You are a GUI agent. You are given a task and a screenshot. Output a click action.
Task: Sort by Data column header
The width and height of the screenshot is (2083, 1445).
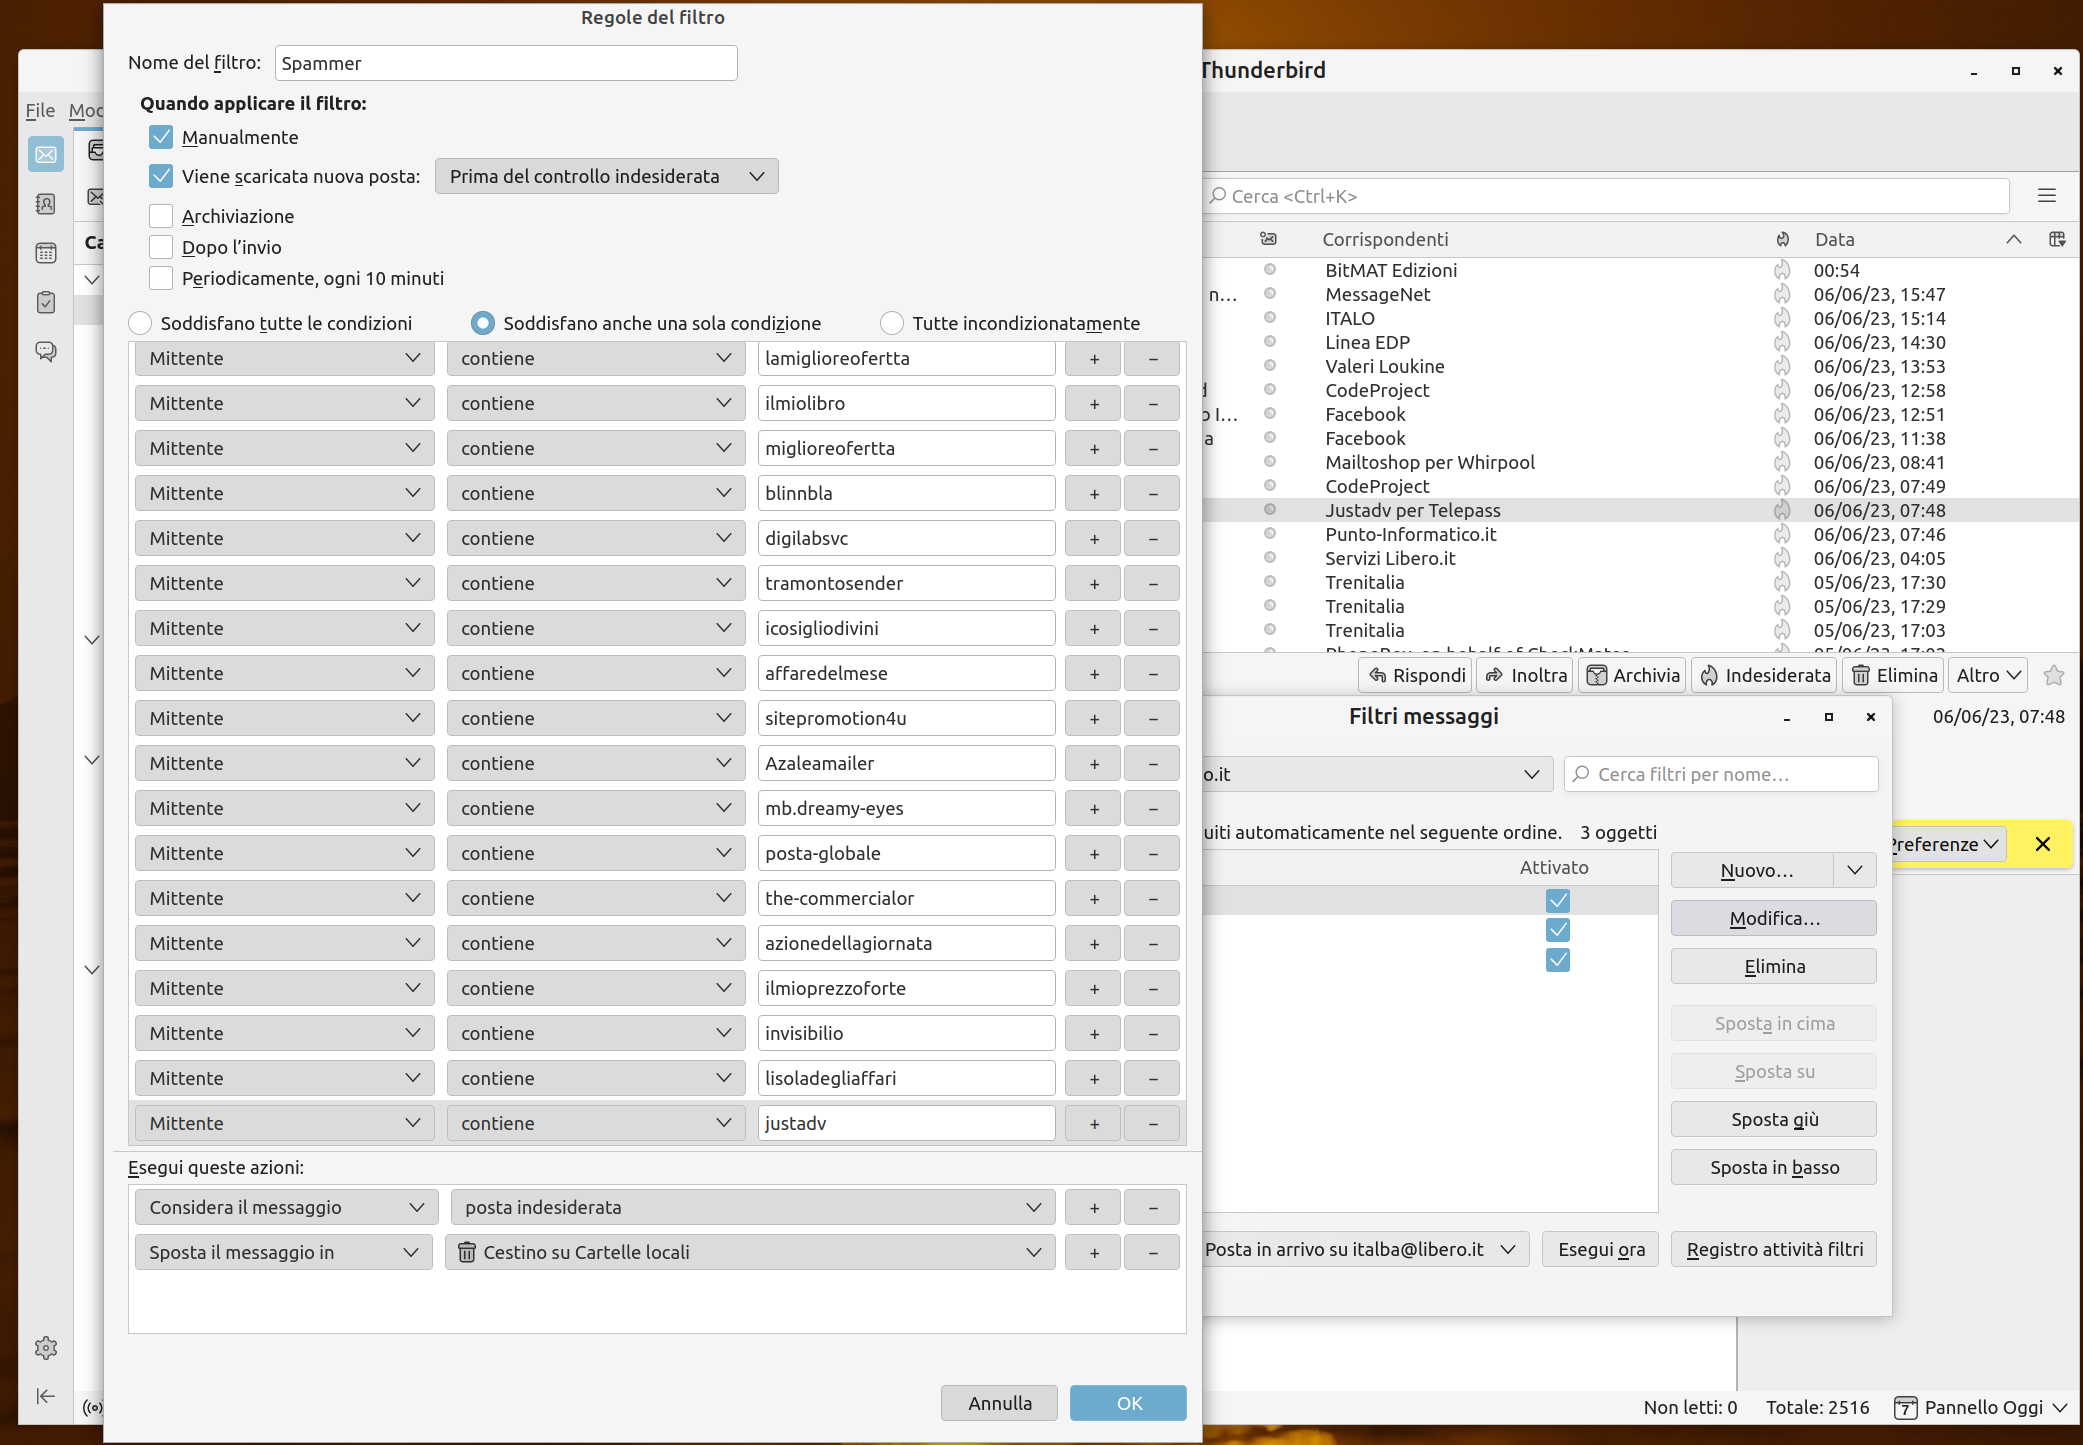tap(1834, 239)
